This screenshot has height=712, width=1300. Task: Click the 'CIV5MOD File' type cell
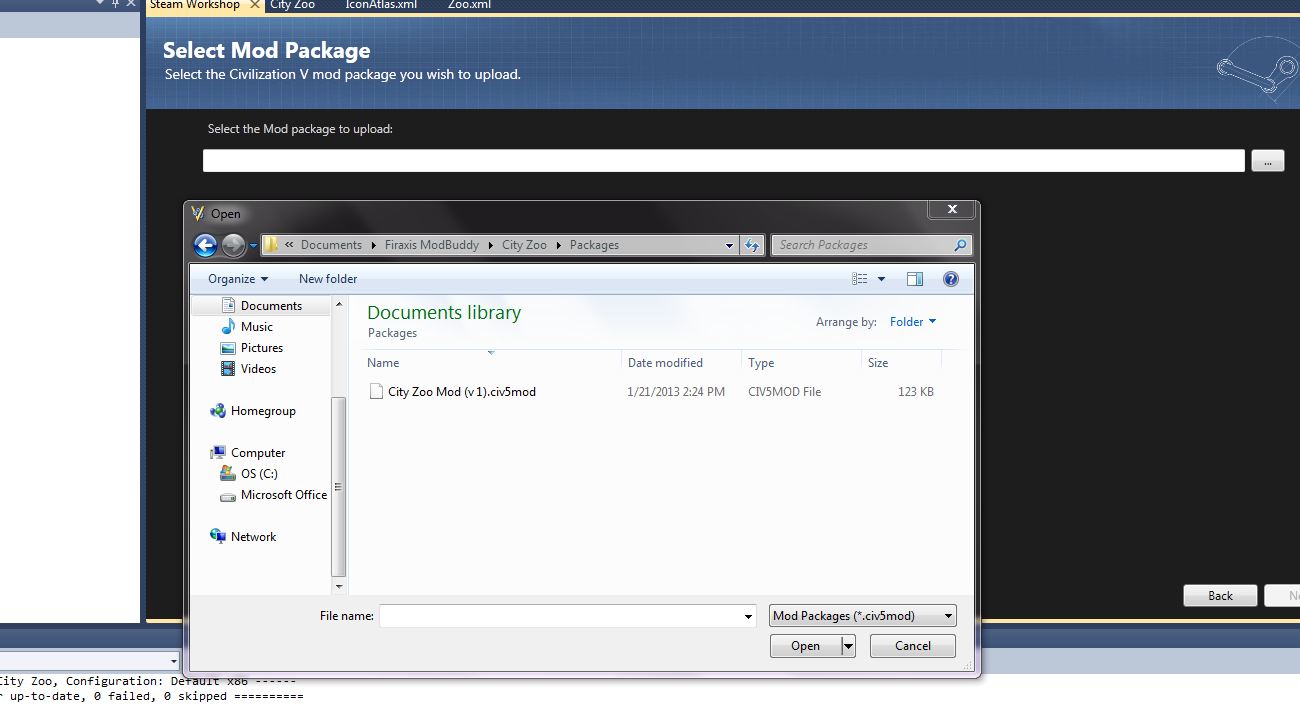[784, 392]
